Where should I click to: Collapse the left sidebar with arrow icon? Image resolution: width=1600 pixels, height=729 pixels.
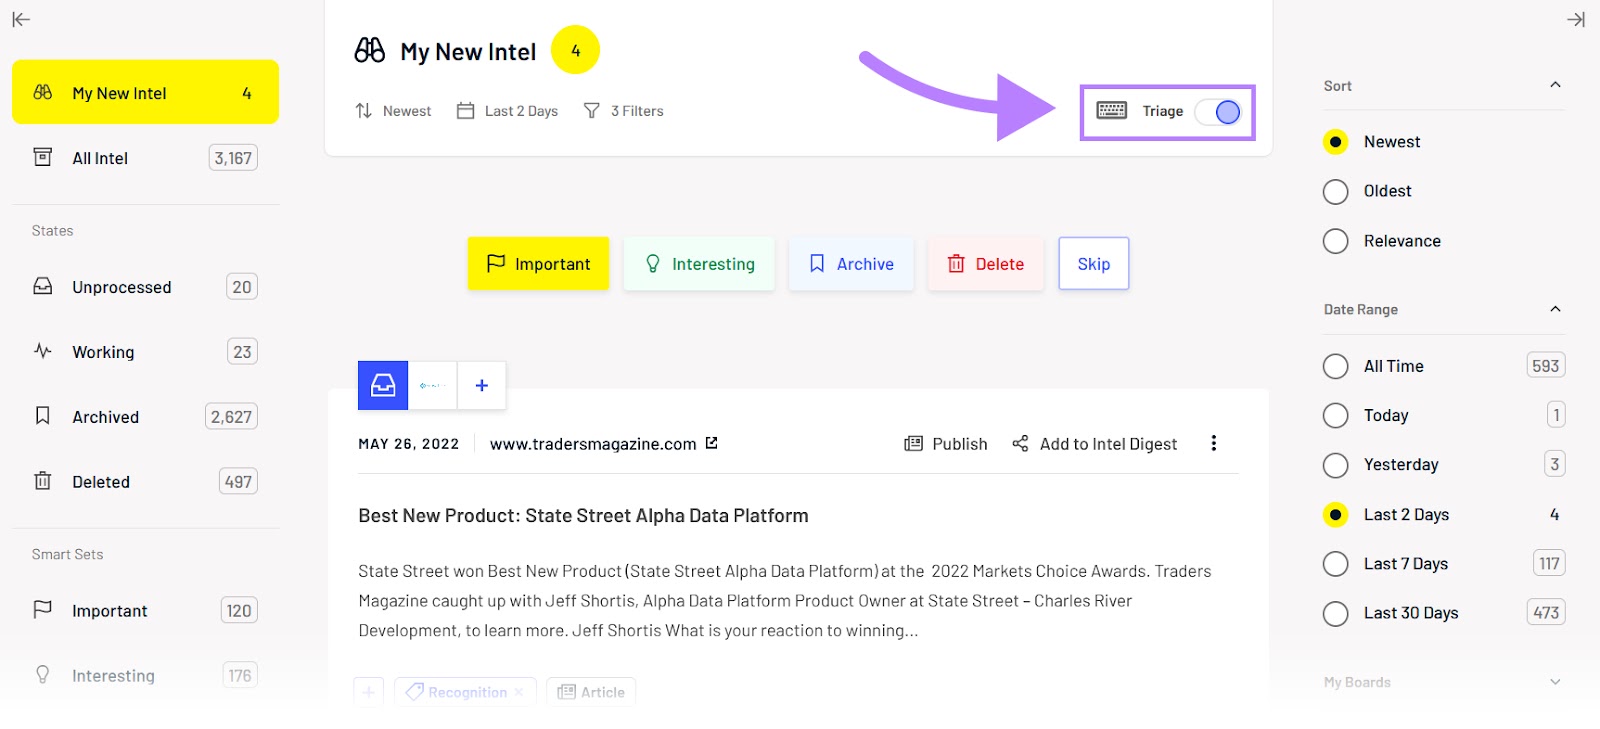click(21, 19)
